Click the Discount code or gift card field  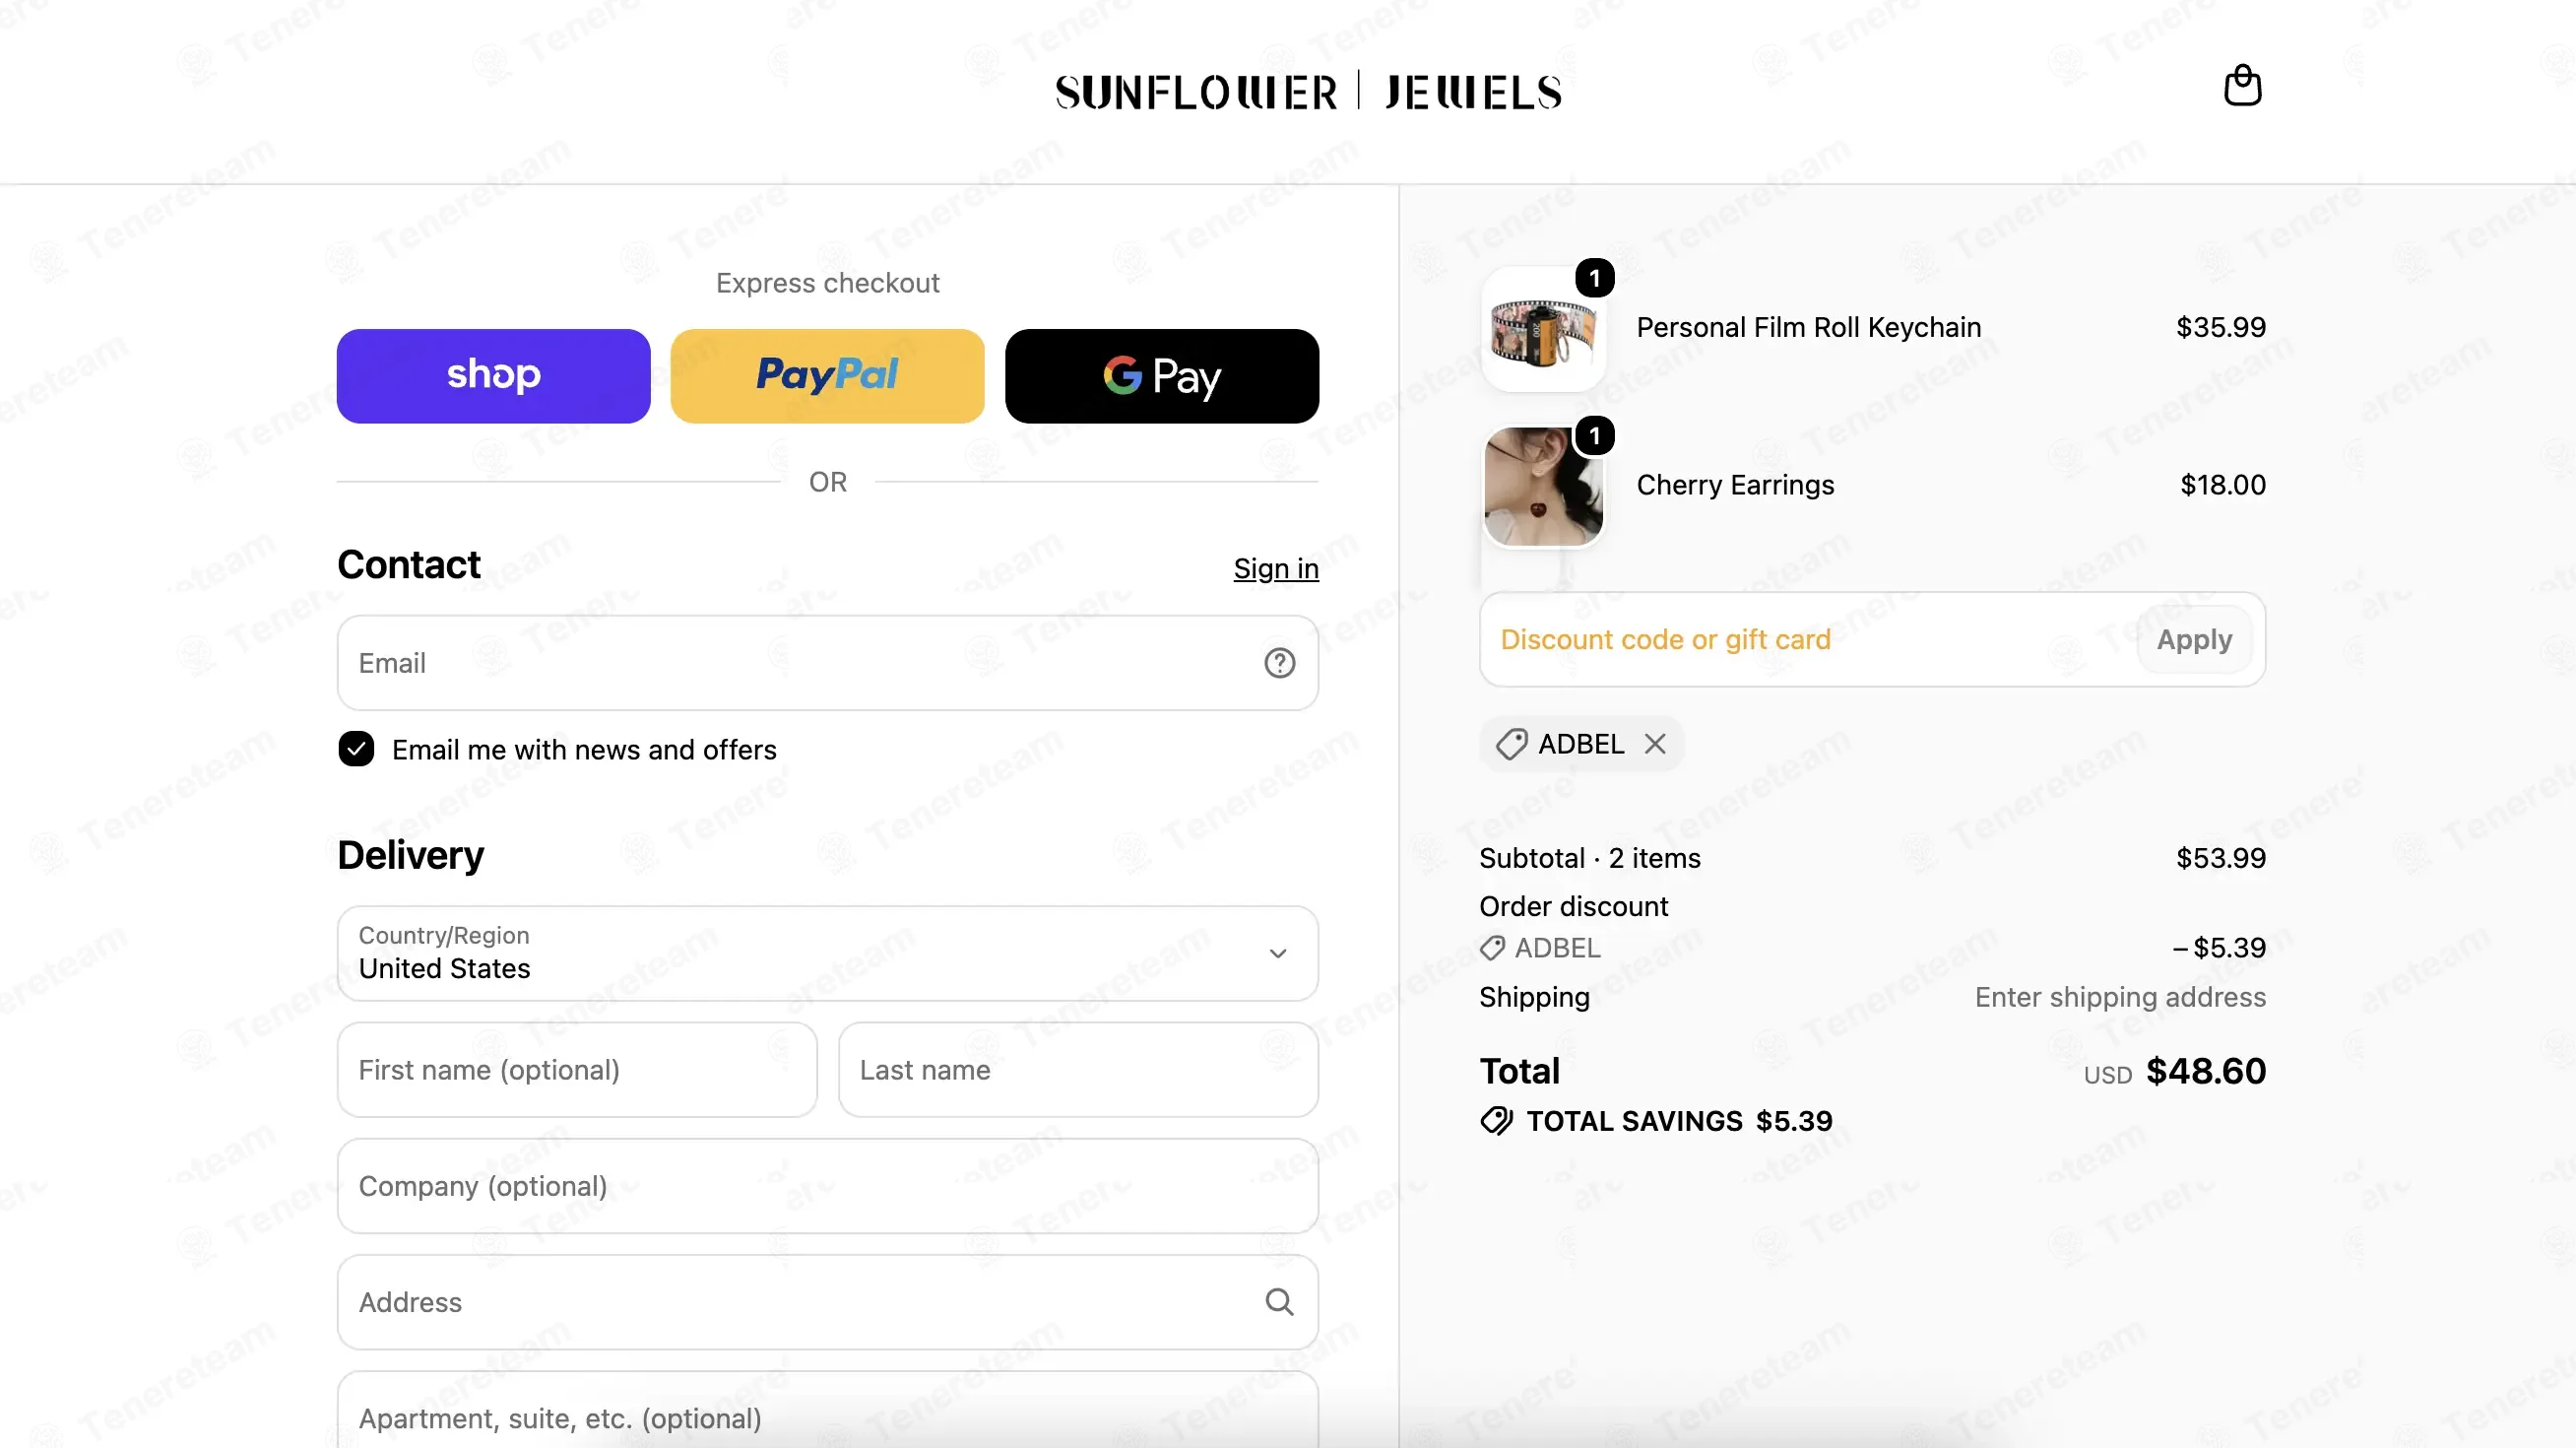1808,639
